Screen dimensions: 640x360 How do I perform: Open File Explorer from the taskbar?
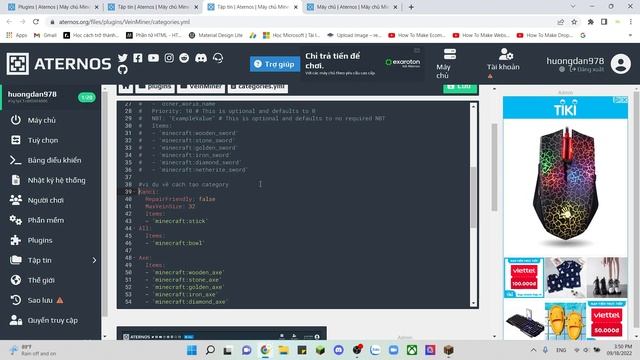(x=283, y=350)
